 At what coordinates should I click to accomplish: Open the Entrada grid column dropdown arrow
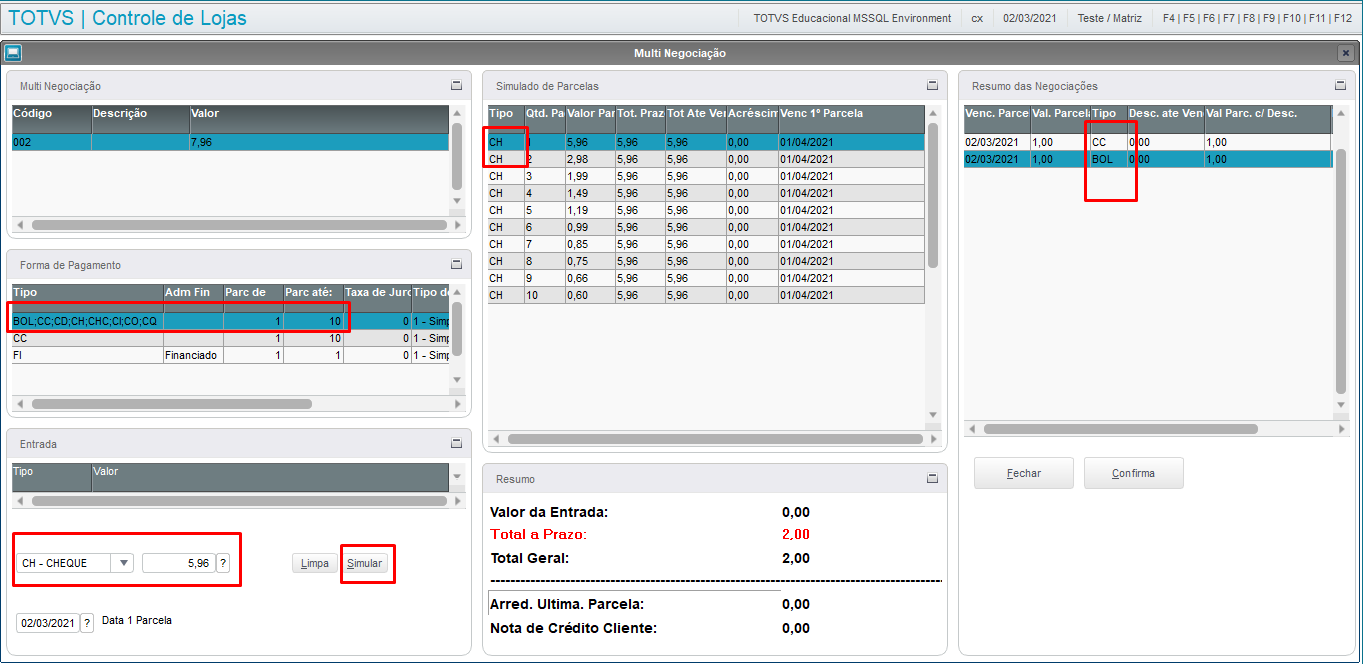[x=457, y=477]
